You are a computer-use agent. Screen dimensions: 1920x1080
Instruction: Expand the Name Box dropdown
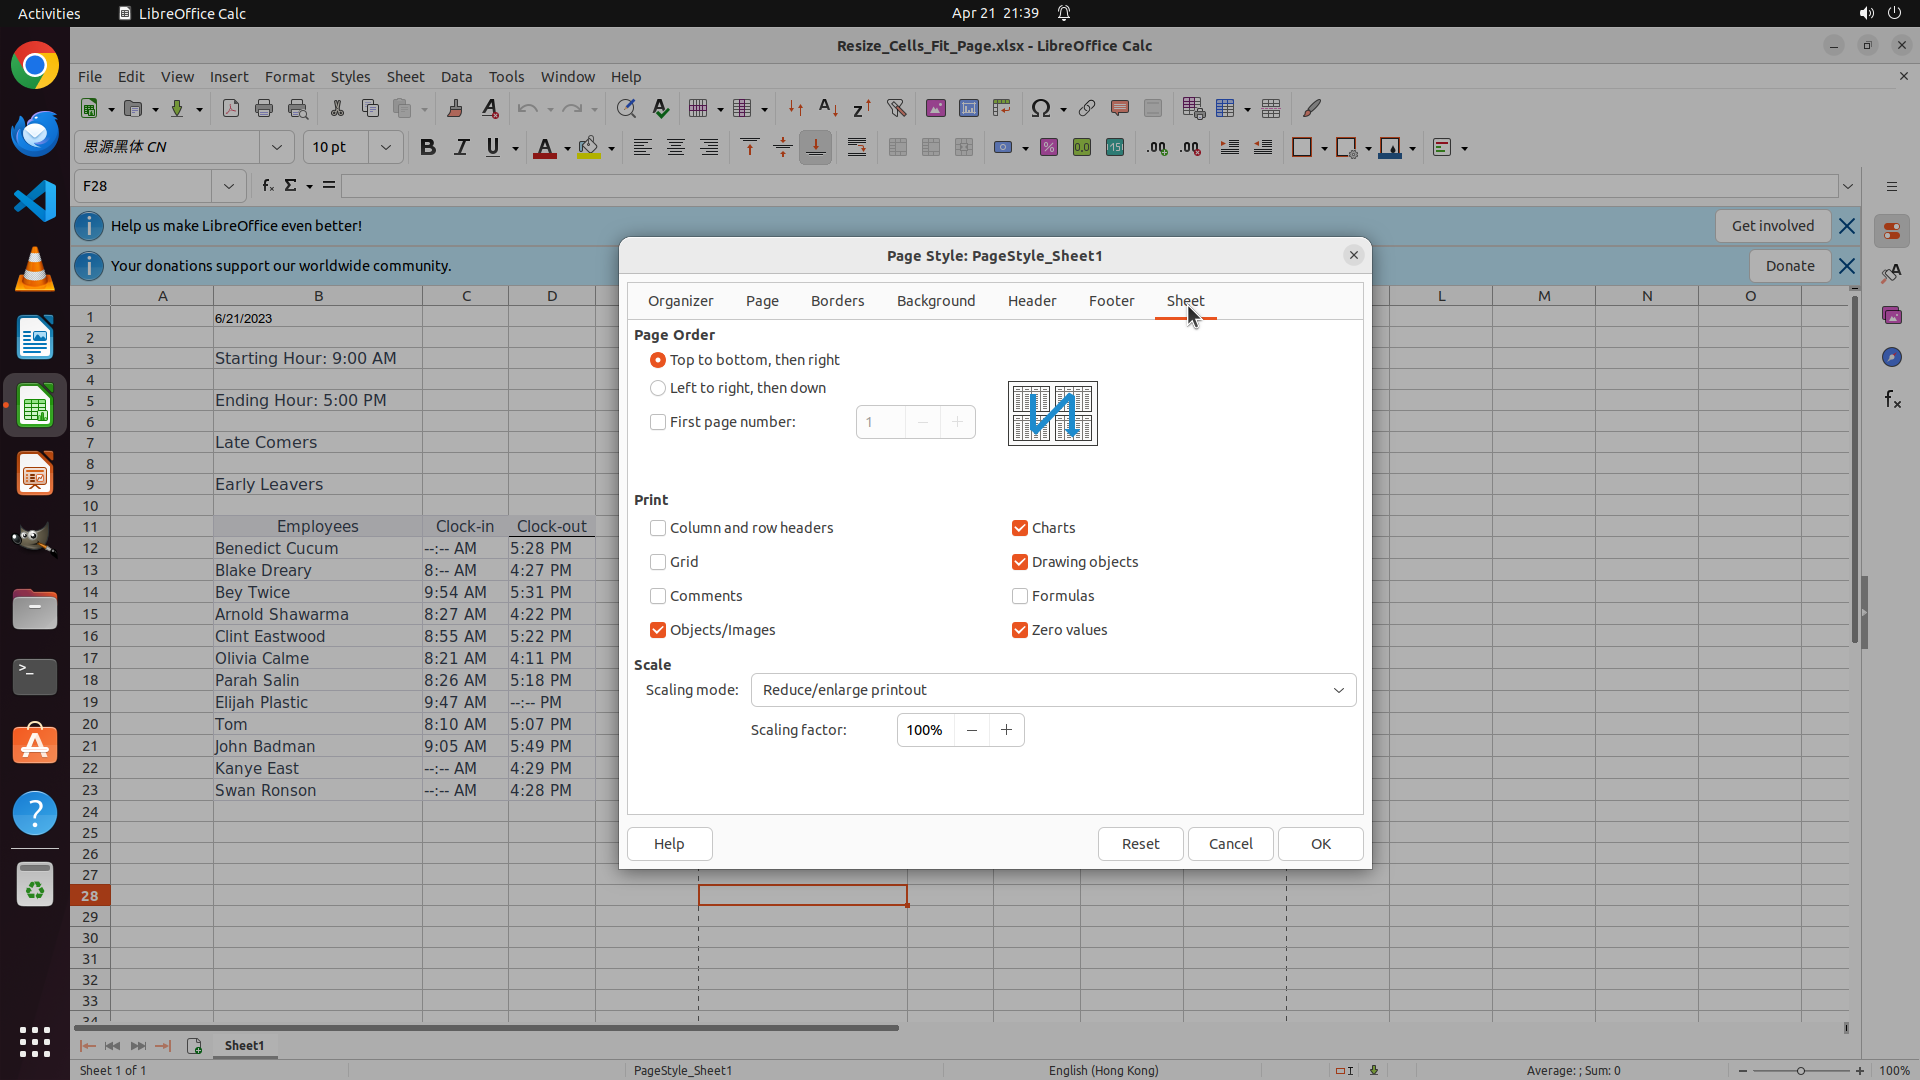pyautogui.click(x=229, y=186)
